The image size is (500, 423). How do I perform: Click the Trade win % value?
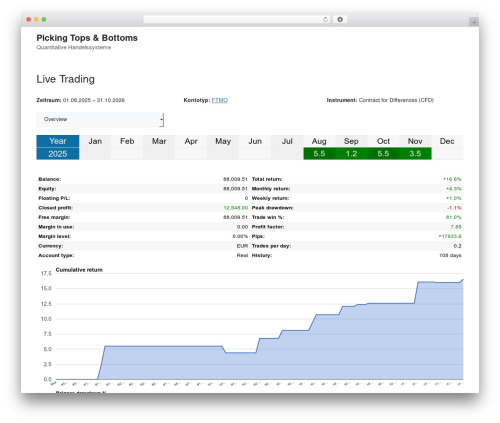(x=454, y=217)
